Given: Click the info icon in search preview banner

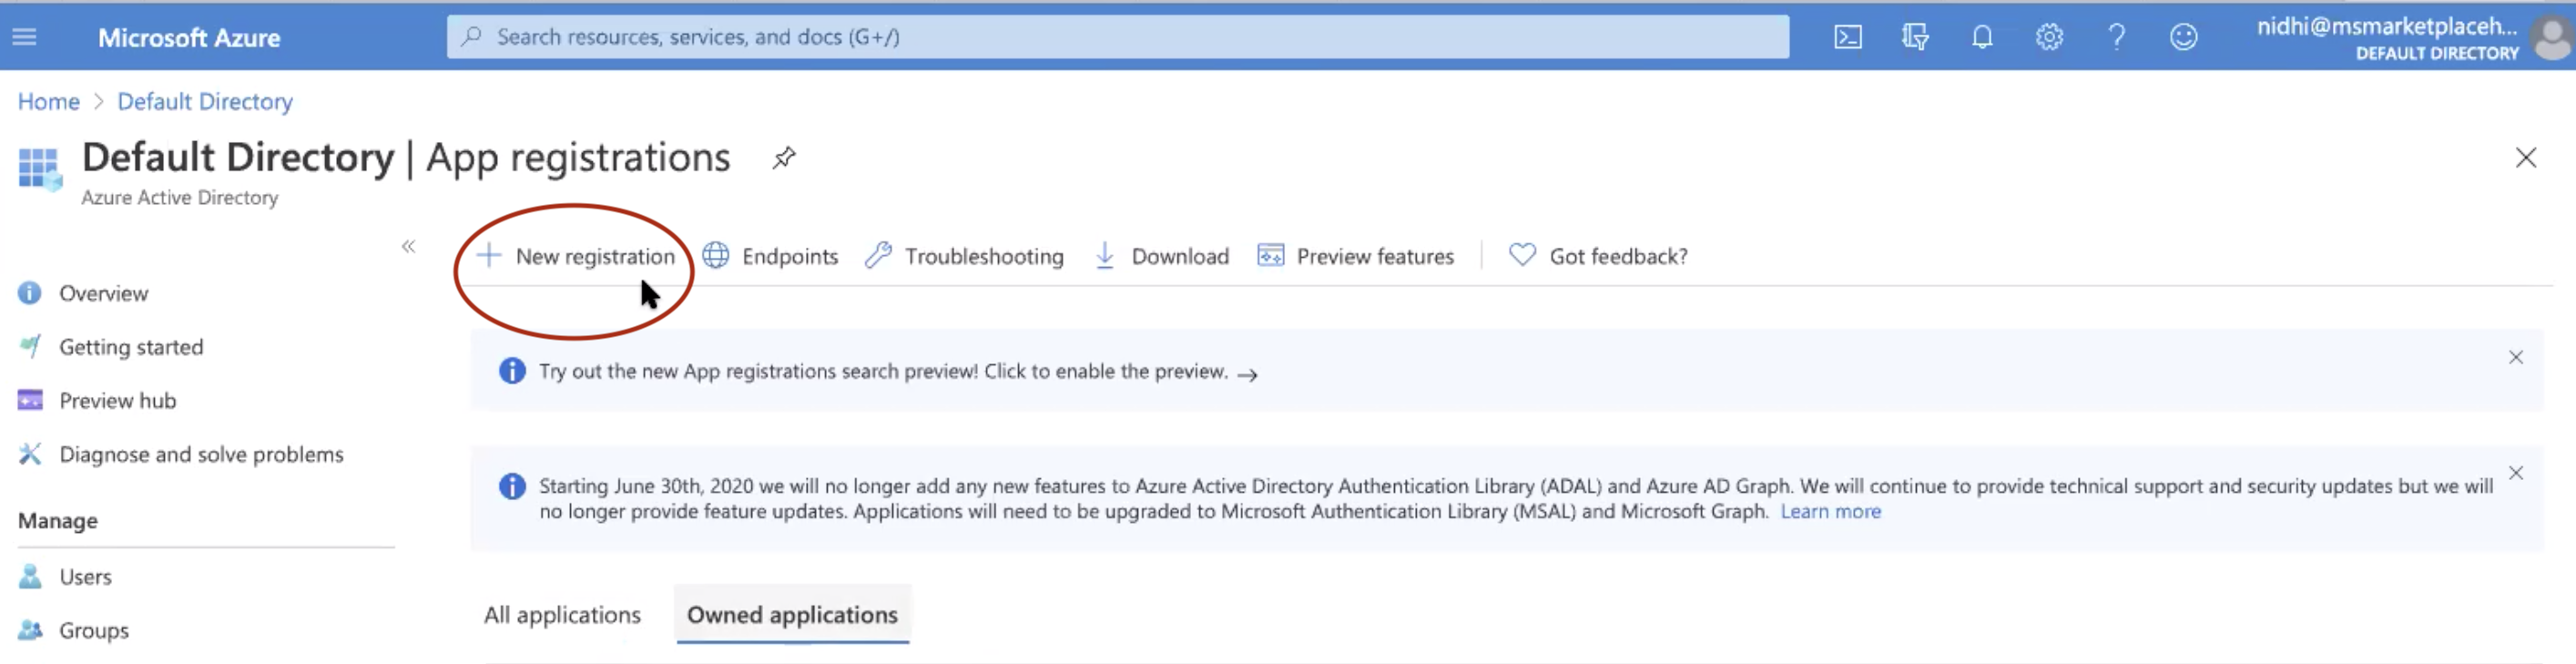Looking at the screenshot, I should [511, 371].
